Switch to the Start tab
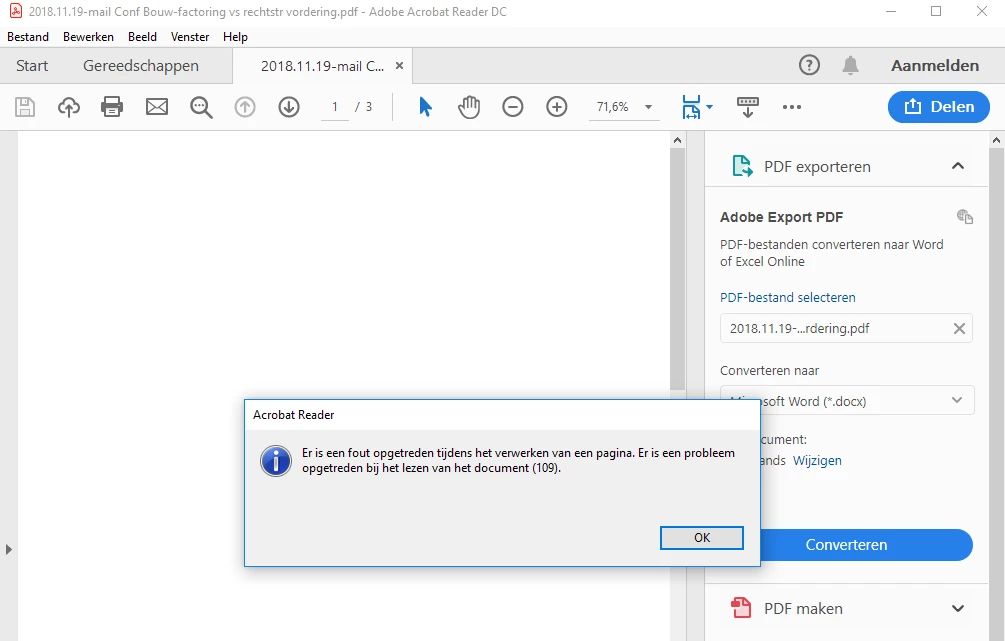 pyautogui.click(x=32, y=65)
